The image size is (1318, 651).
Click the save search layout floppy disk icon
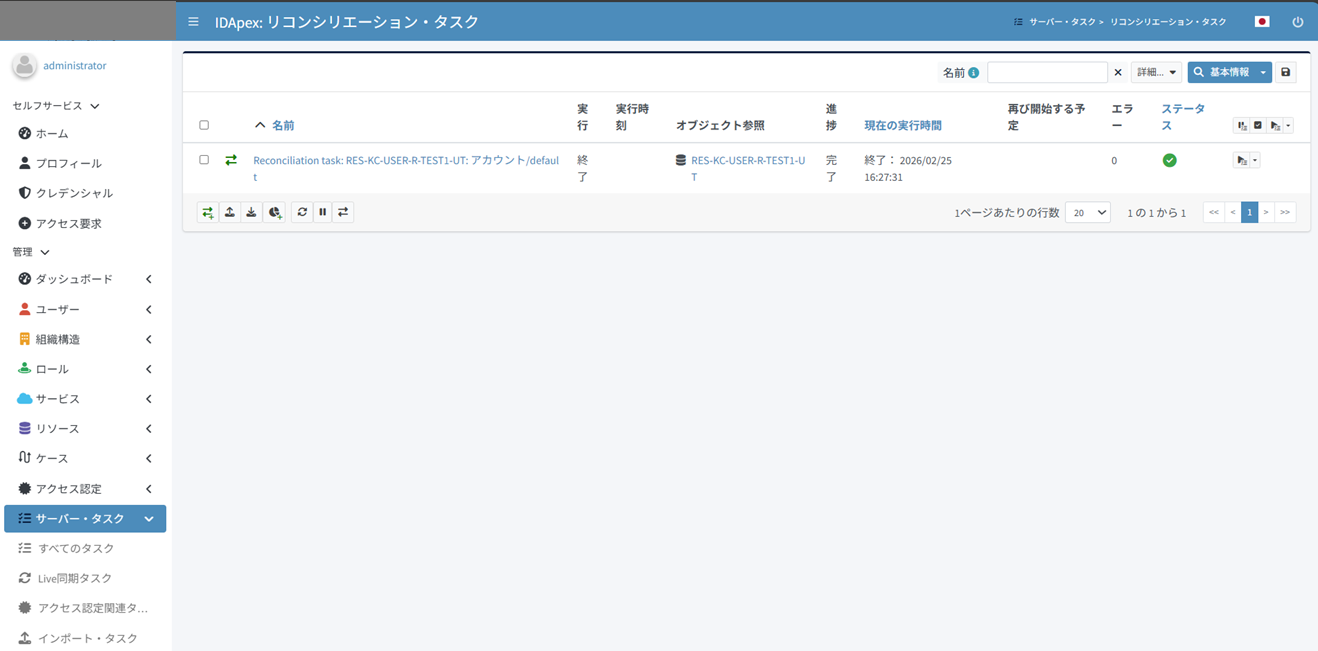click(x=1285, y=71)
